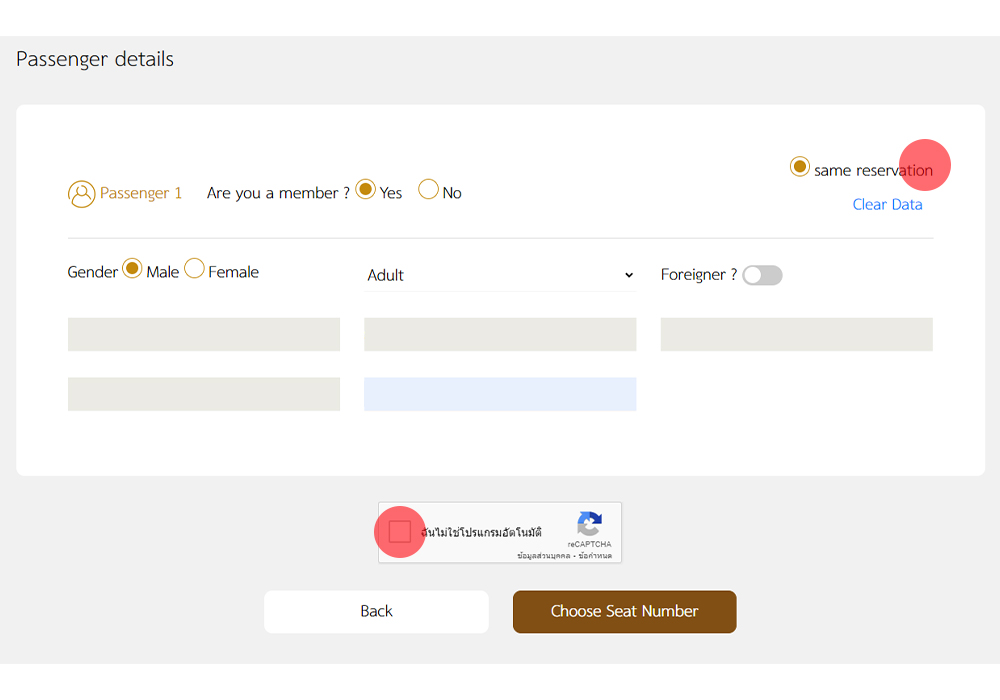Choose Male gender radio button
This screenshot has height=700, width=1000.
coord(132,268)
